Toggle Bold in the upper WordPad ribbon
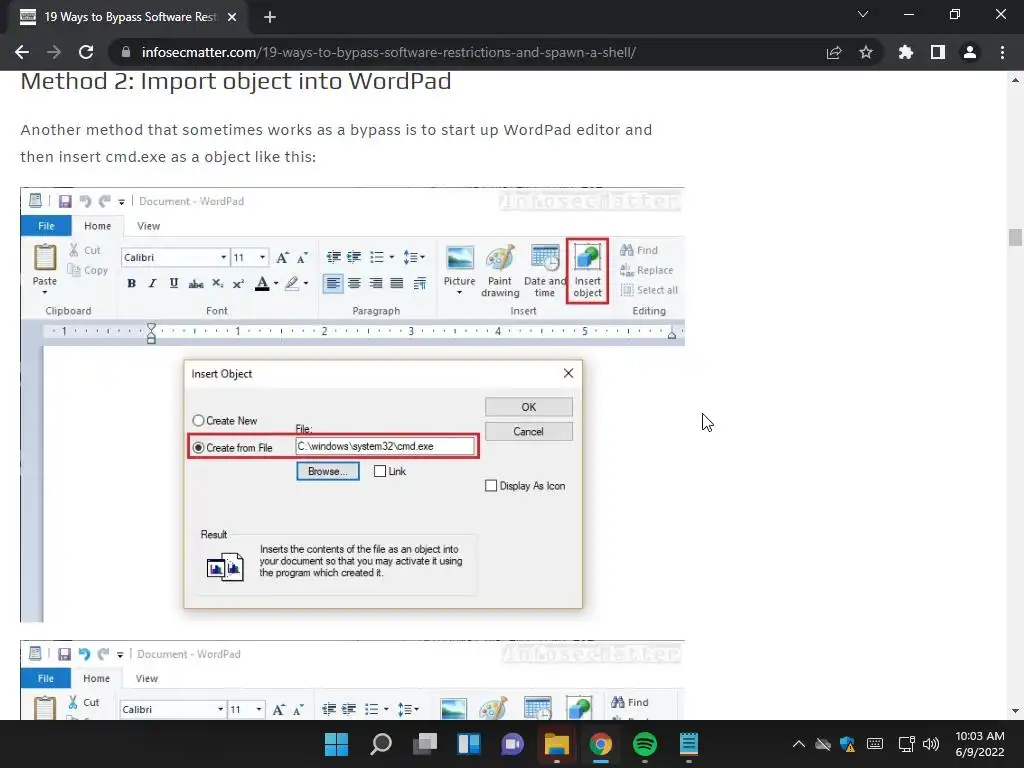Image resolution: width=1024 pixels, height=768 pixels. click(131, 283)
